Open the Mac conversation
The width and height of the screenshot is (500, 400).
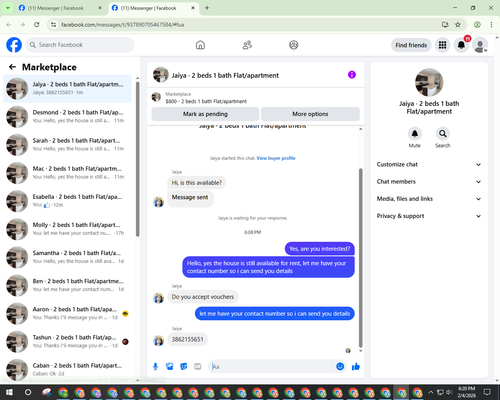(67, 173)
